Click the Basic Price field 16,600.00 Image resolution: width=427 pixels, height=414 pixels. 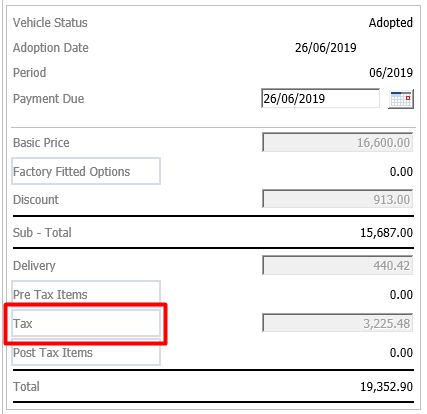point(337,143)
